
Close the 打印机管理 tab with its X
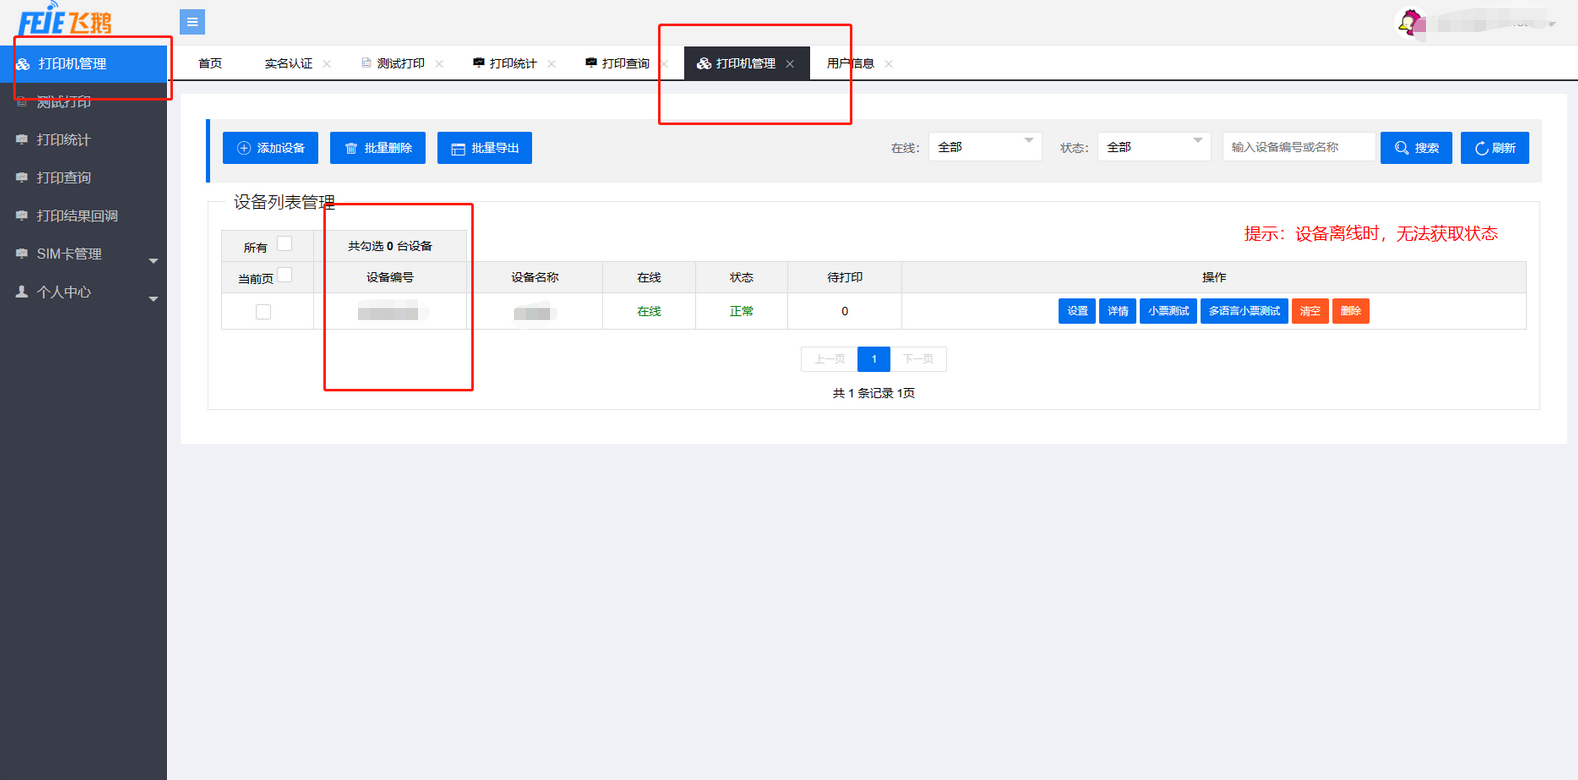click(790, 64)
